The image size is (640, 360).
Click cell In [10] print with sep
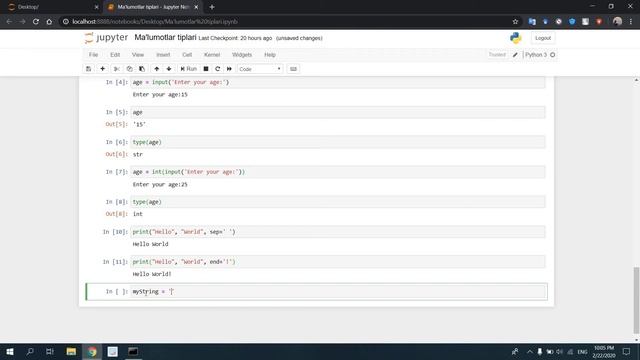tap(338, 232)
